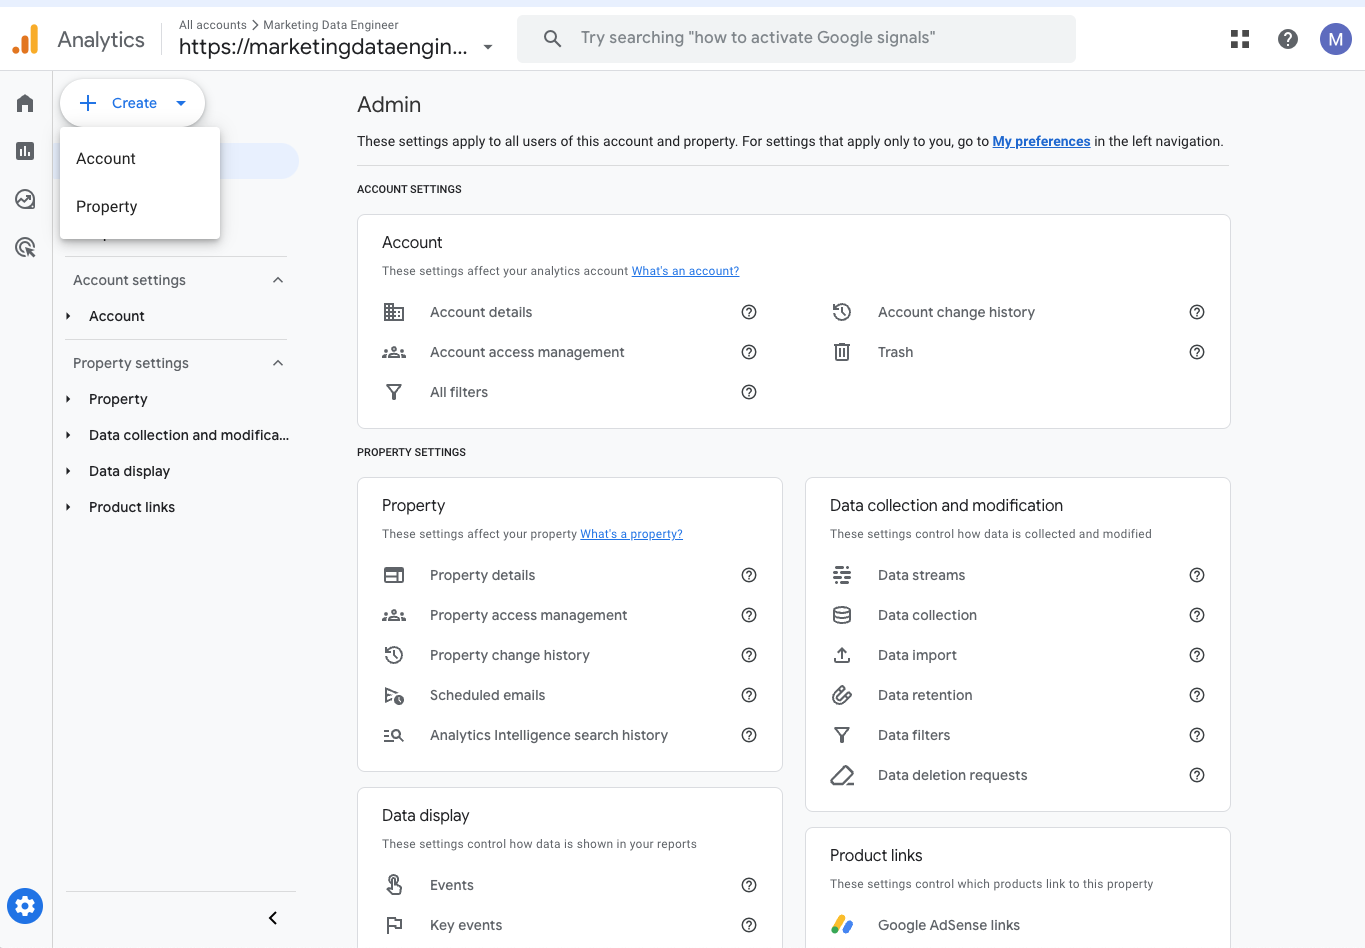1365x948 pixels.
Task: Click the Trash icon under Account settings
Action: click(841, 352)
